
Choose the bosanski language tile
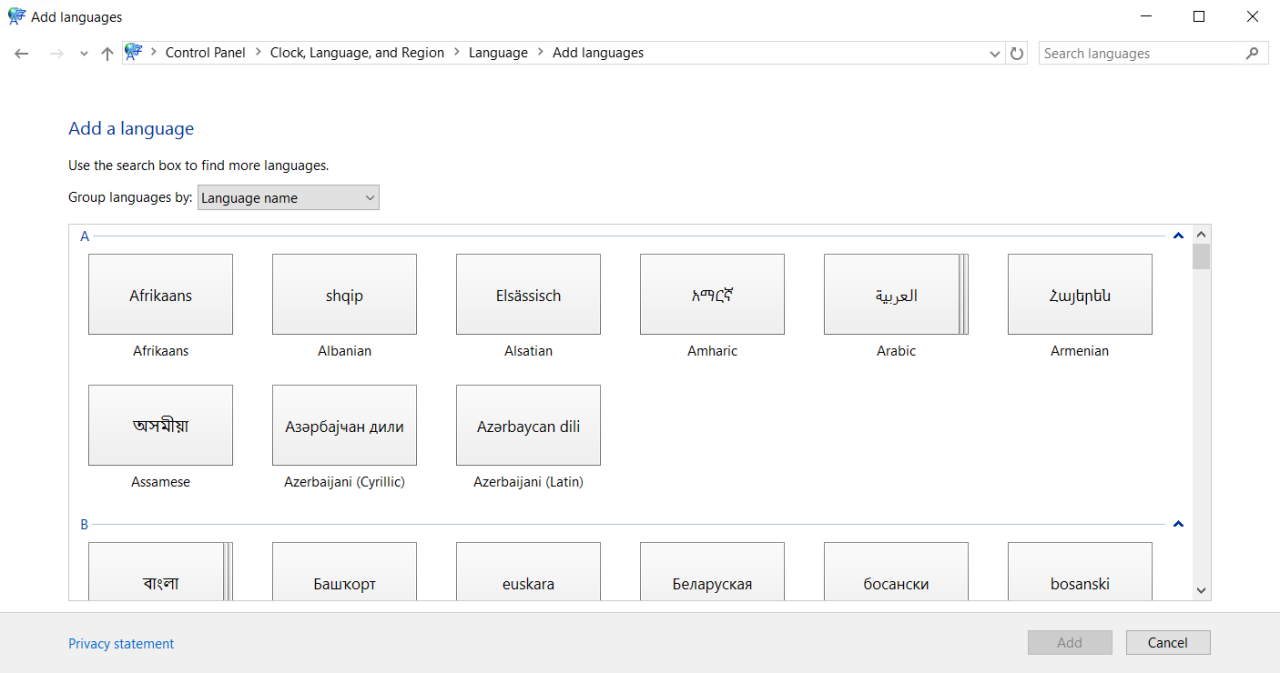(x=1080, y=571)
